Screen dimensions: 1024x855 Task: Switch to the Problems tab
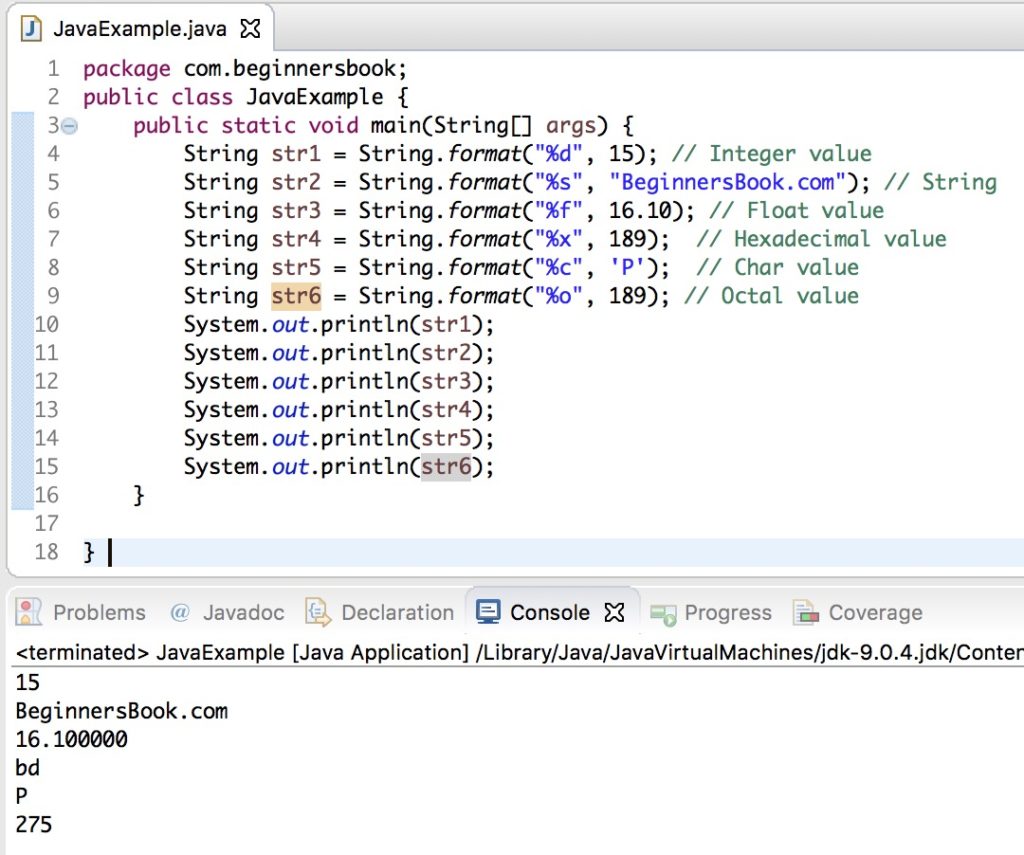pos(98,612)
